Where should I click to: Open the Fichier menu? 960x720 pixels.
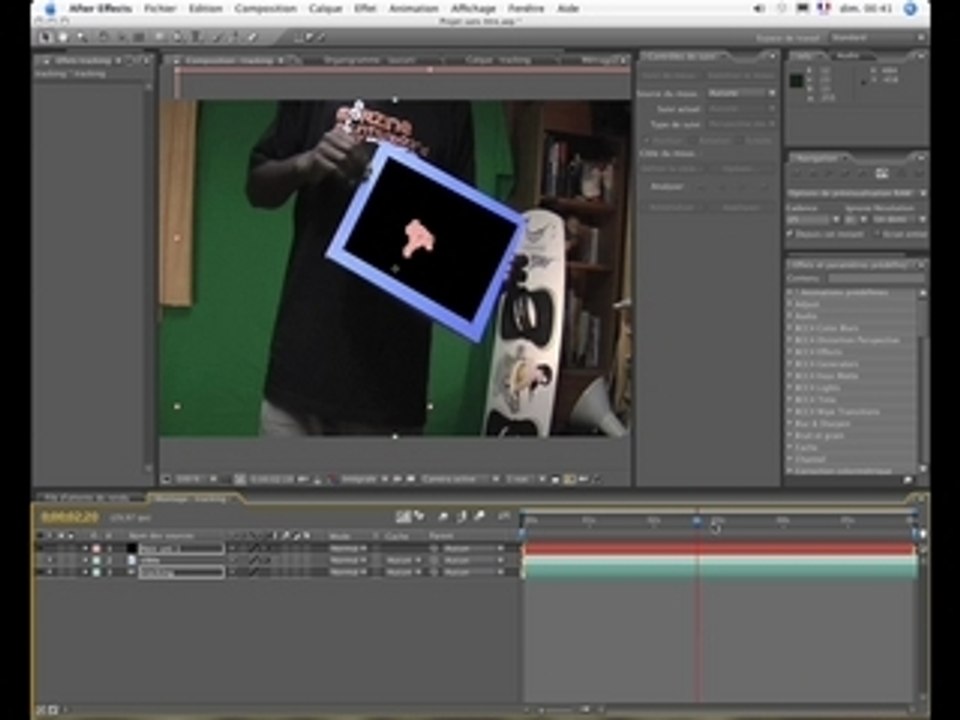(160, 9)
